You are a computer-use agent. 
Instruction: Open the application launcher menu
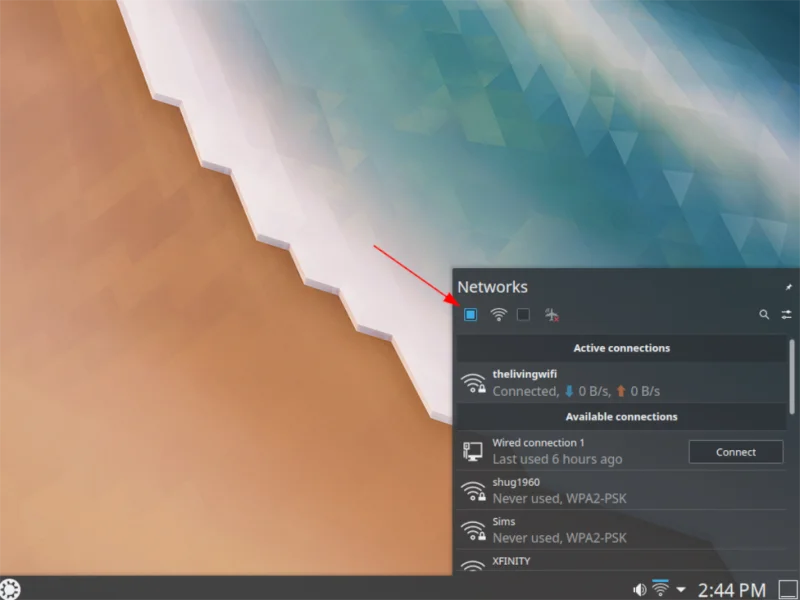pos(10,589)
